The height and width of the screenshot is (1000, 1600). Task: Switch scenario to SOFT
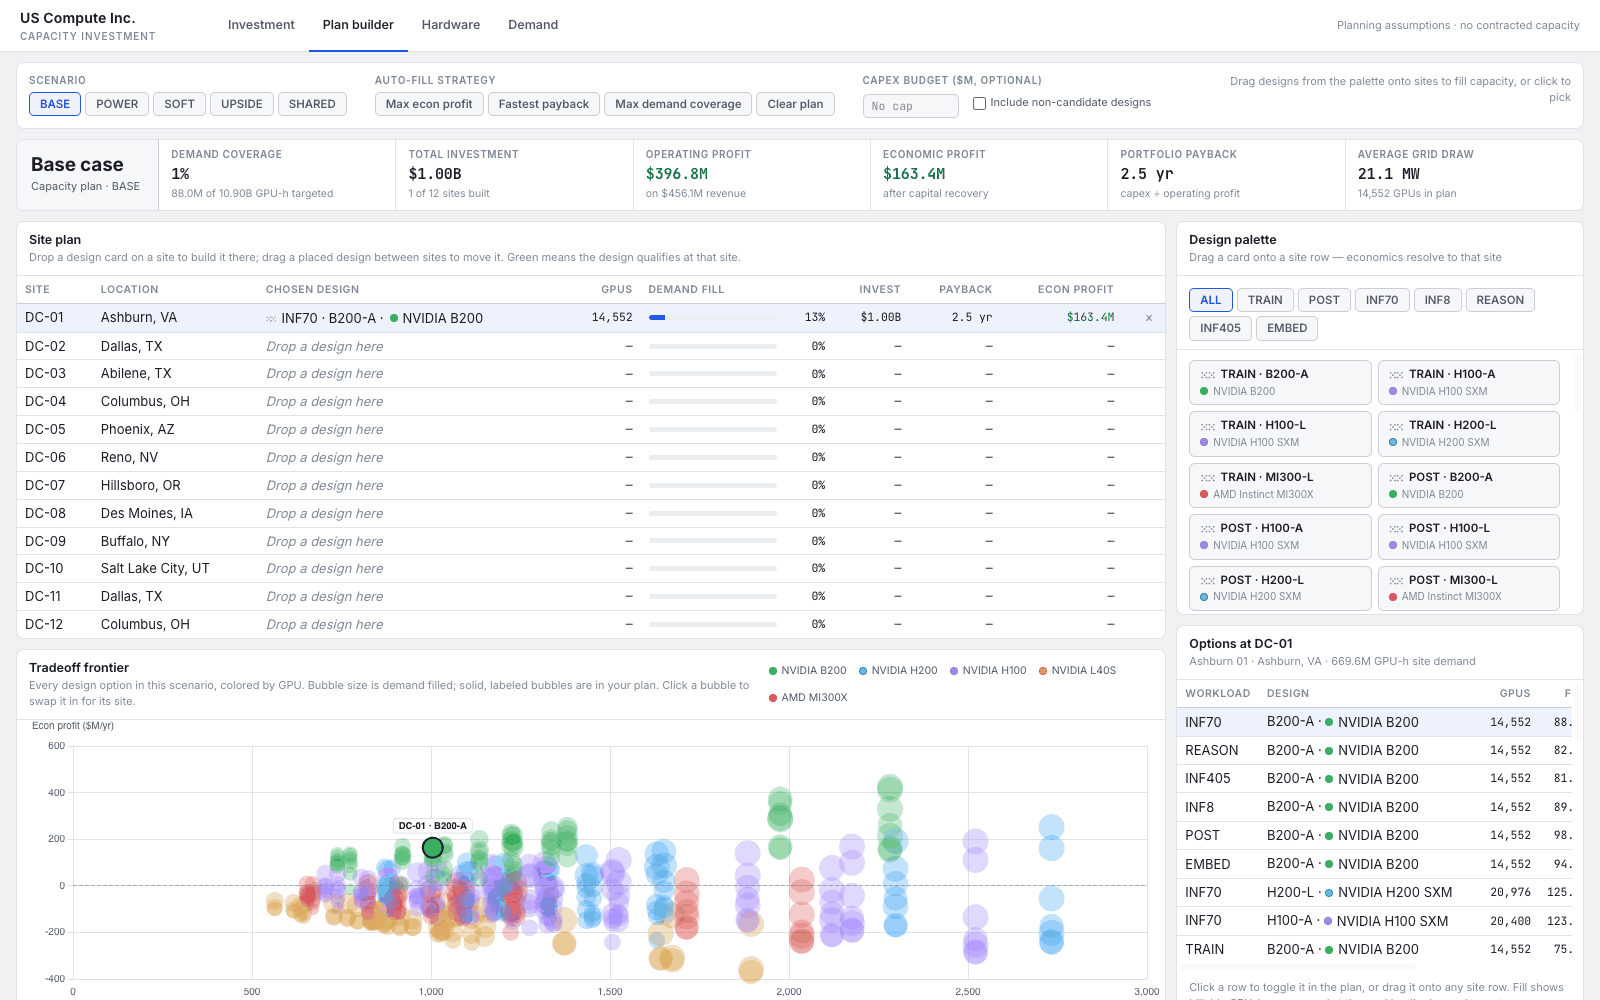pyautogui.click(x=179, y=104)
